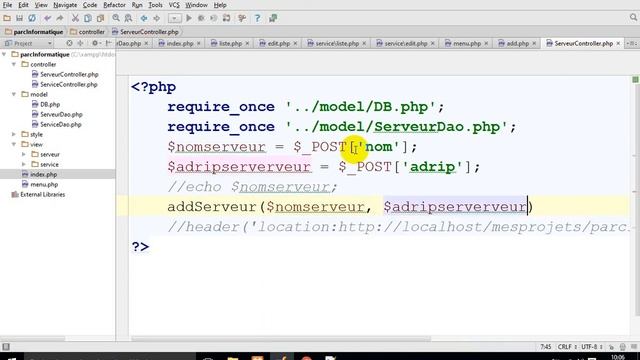Open the Code menu
640x360 pixels.
point(90,5)
